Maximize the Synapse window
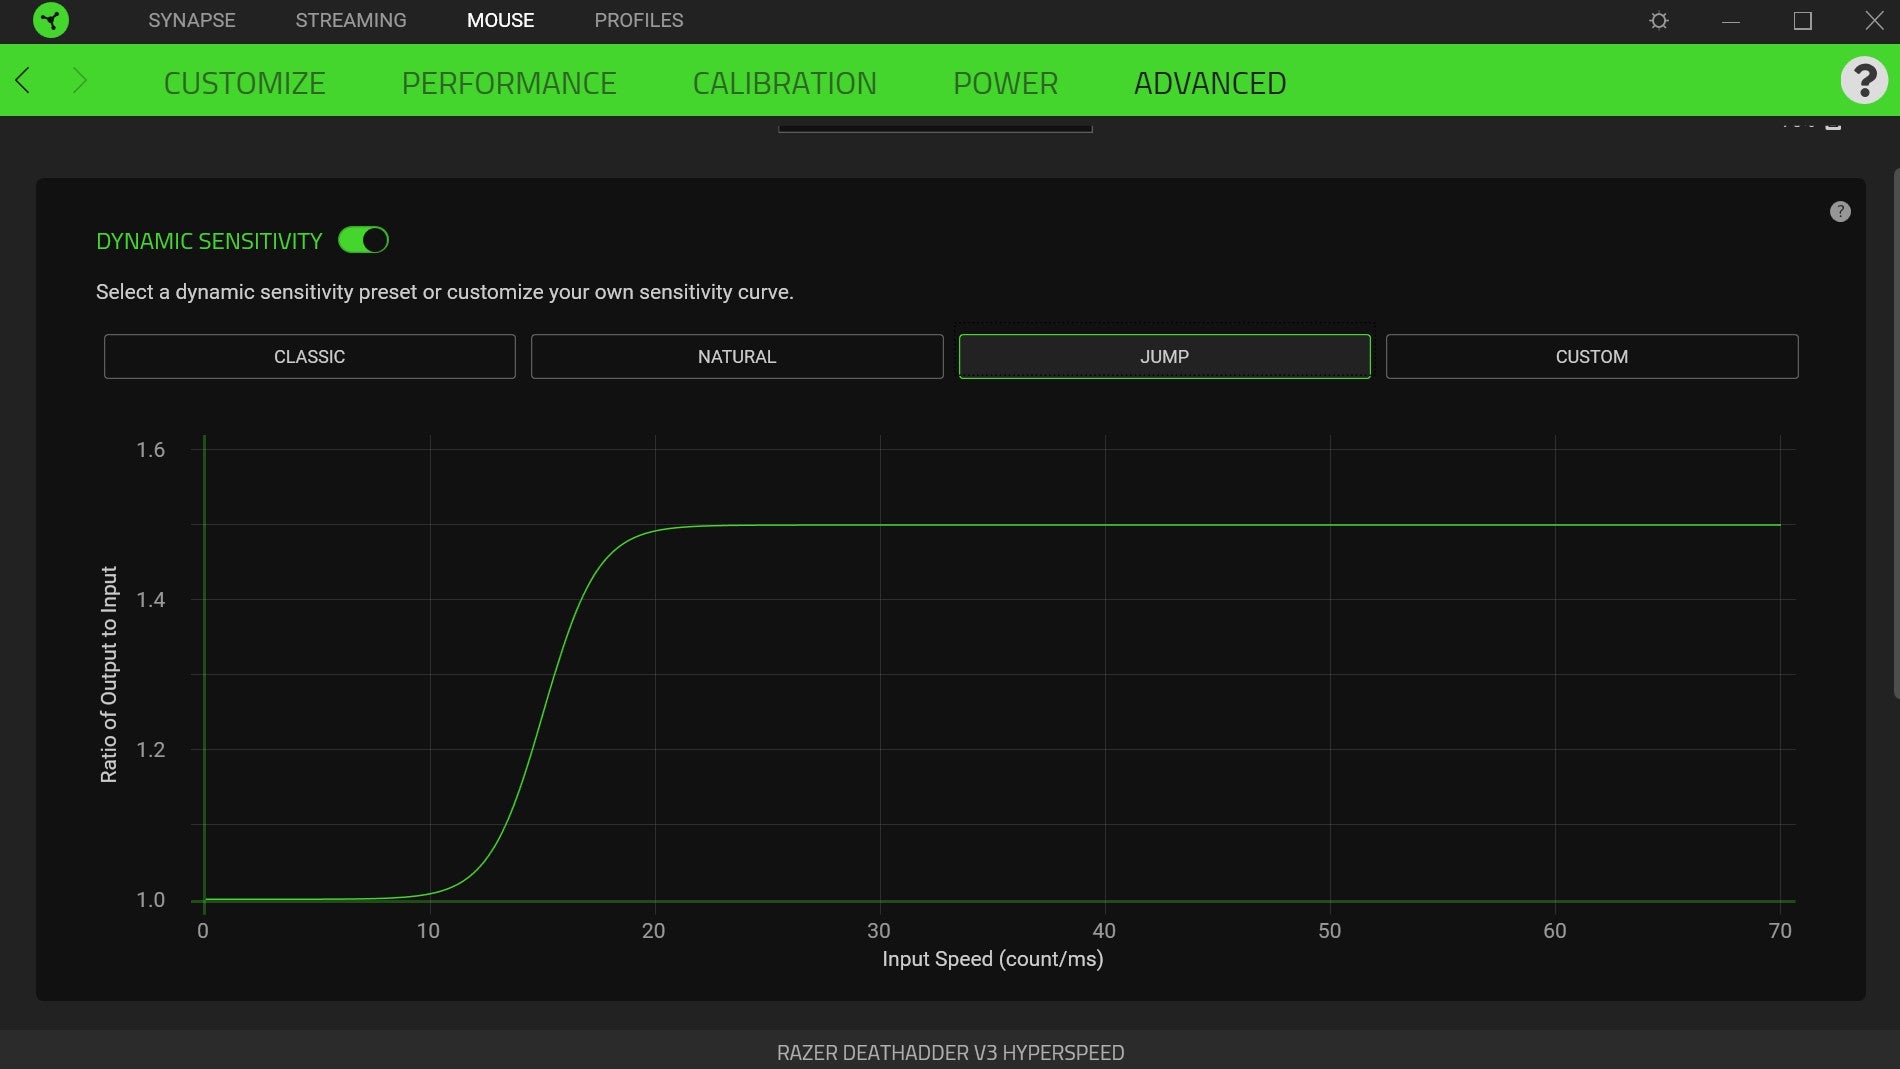The width and height of the screenshot is (1900, 1069). (1802, 21)
